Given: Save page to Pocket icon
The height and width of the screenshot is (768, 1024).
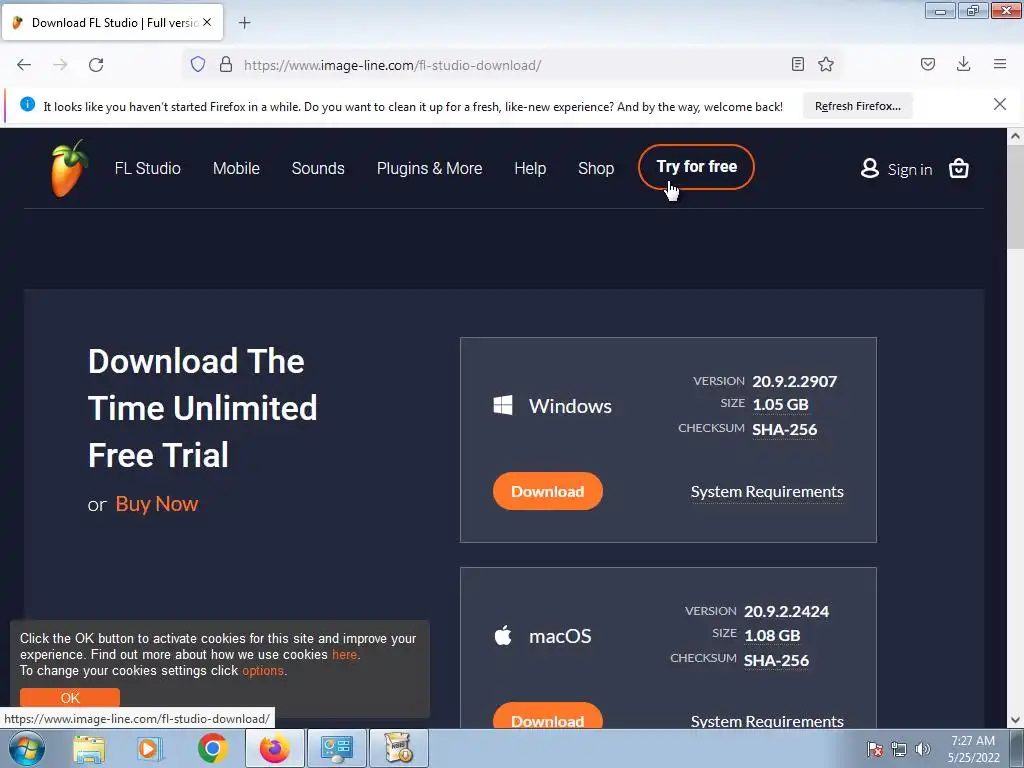Looking at the screenshot, I should [x=928, y=64].
